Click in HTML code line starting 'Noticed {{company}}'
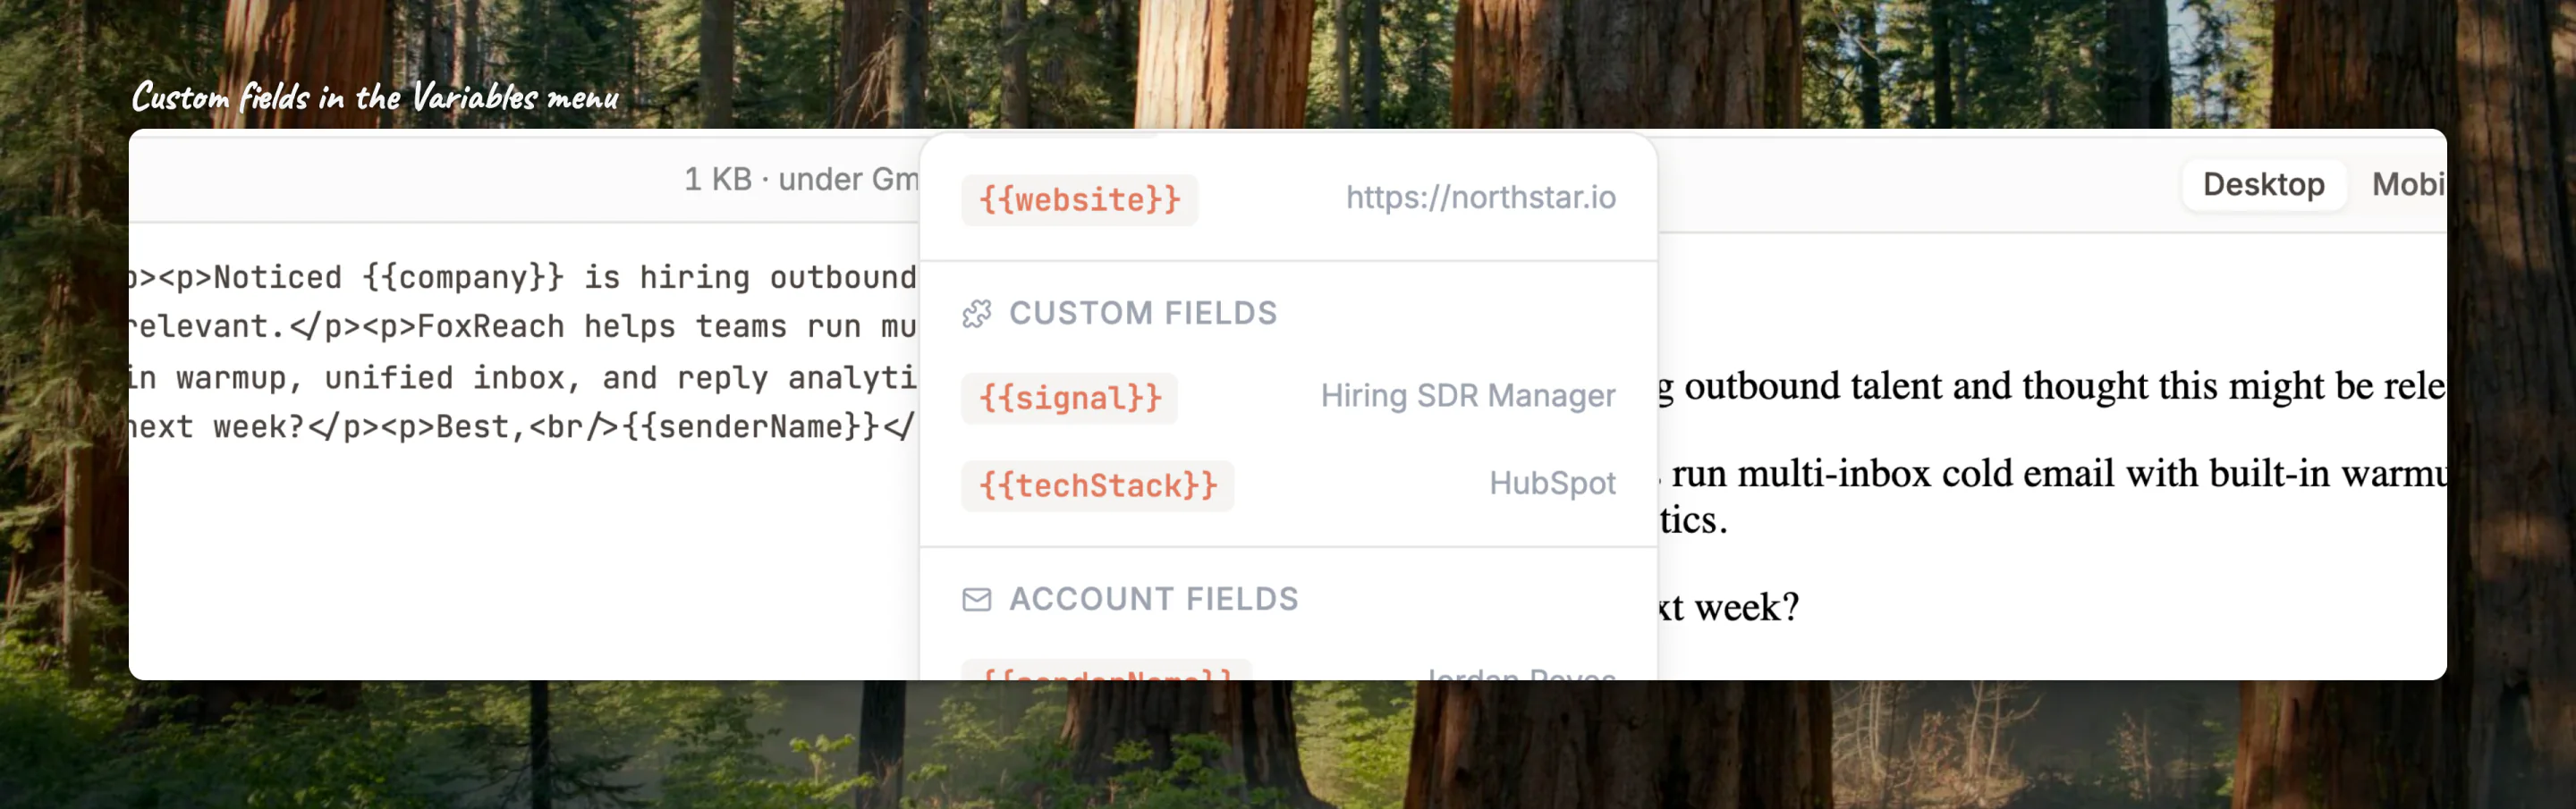 click(x=524, y=277)
